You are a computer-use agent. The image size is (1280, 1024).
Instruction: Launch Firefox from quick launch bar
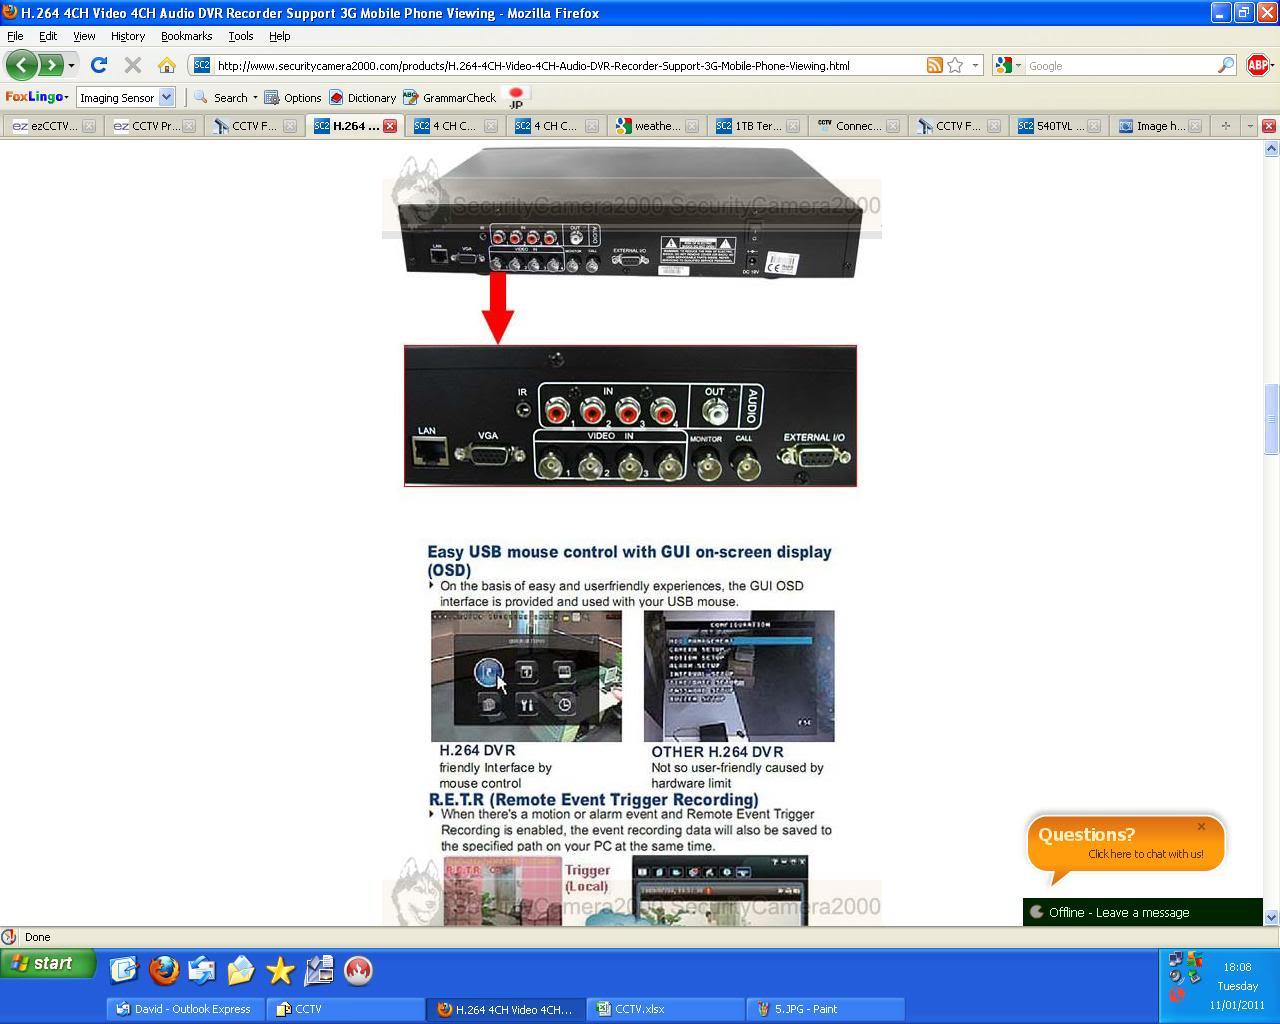pyautogui.click(x=163, y=970)
